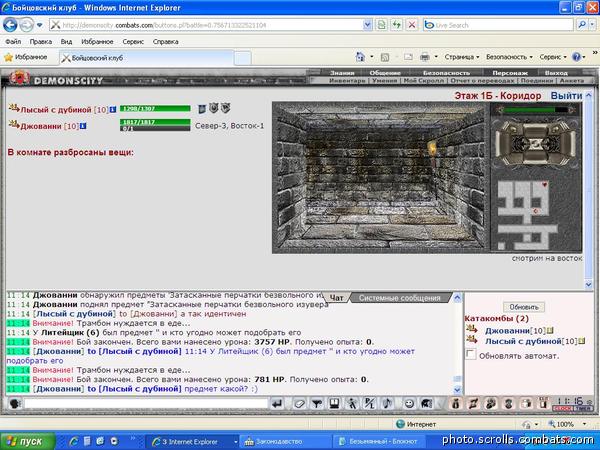600x450 pixels.
Task: Open Отчет о переводах link
Action: coord(482,81)
